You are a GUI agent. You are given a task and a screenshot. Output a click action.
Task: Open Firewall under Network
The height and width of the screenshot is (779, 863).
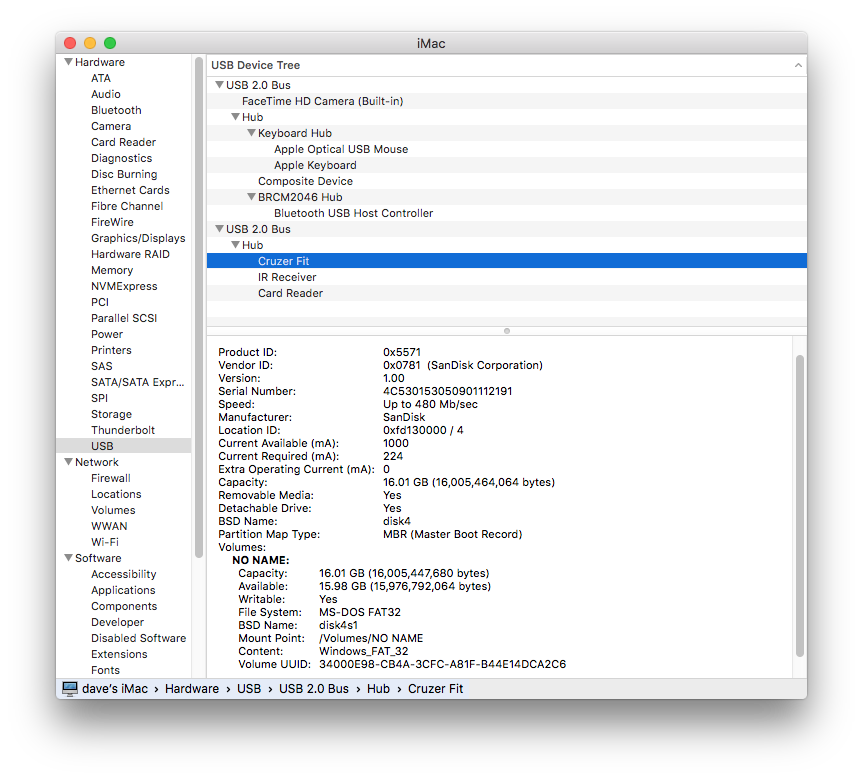click(111, 478)
